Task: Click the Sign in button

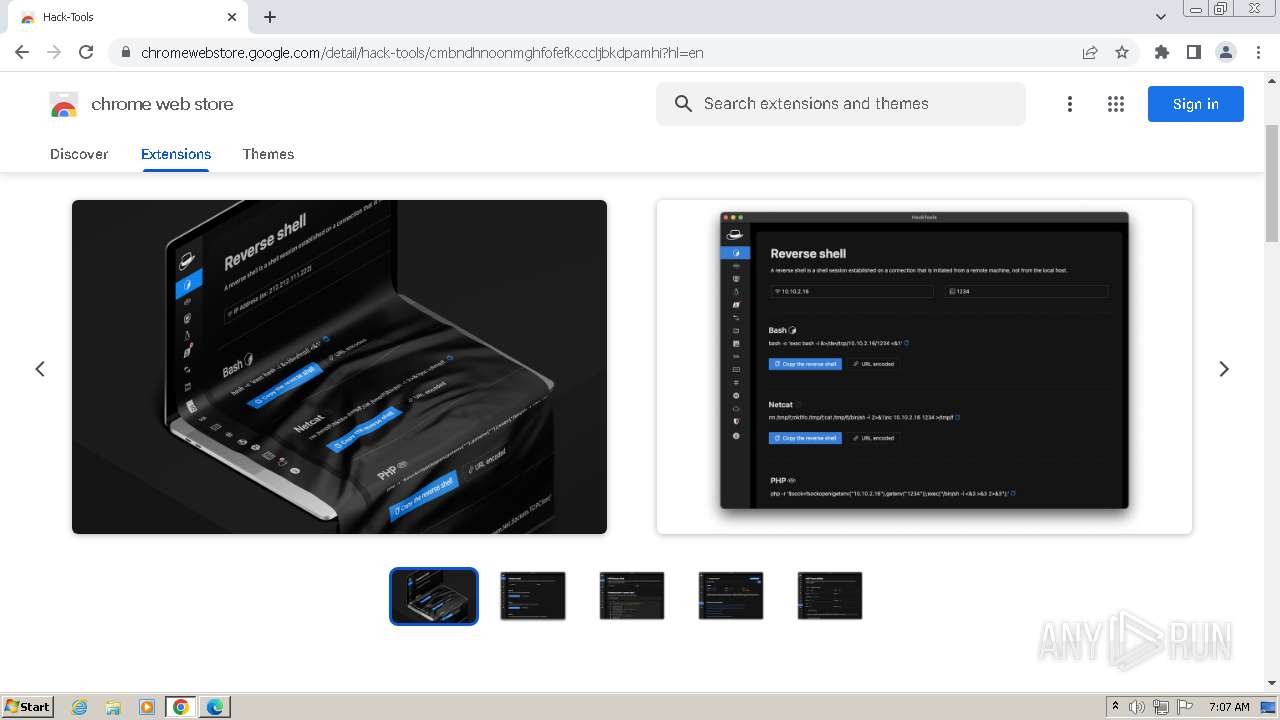Action: (1196, 104)
